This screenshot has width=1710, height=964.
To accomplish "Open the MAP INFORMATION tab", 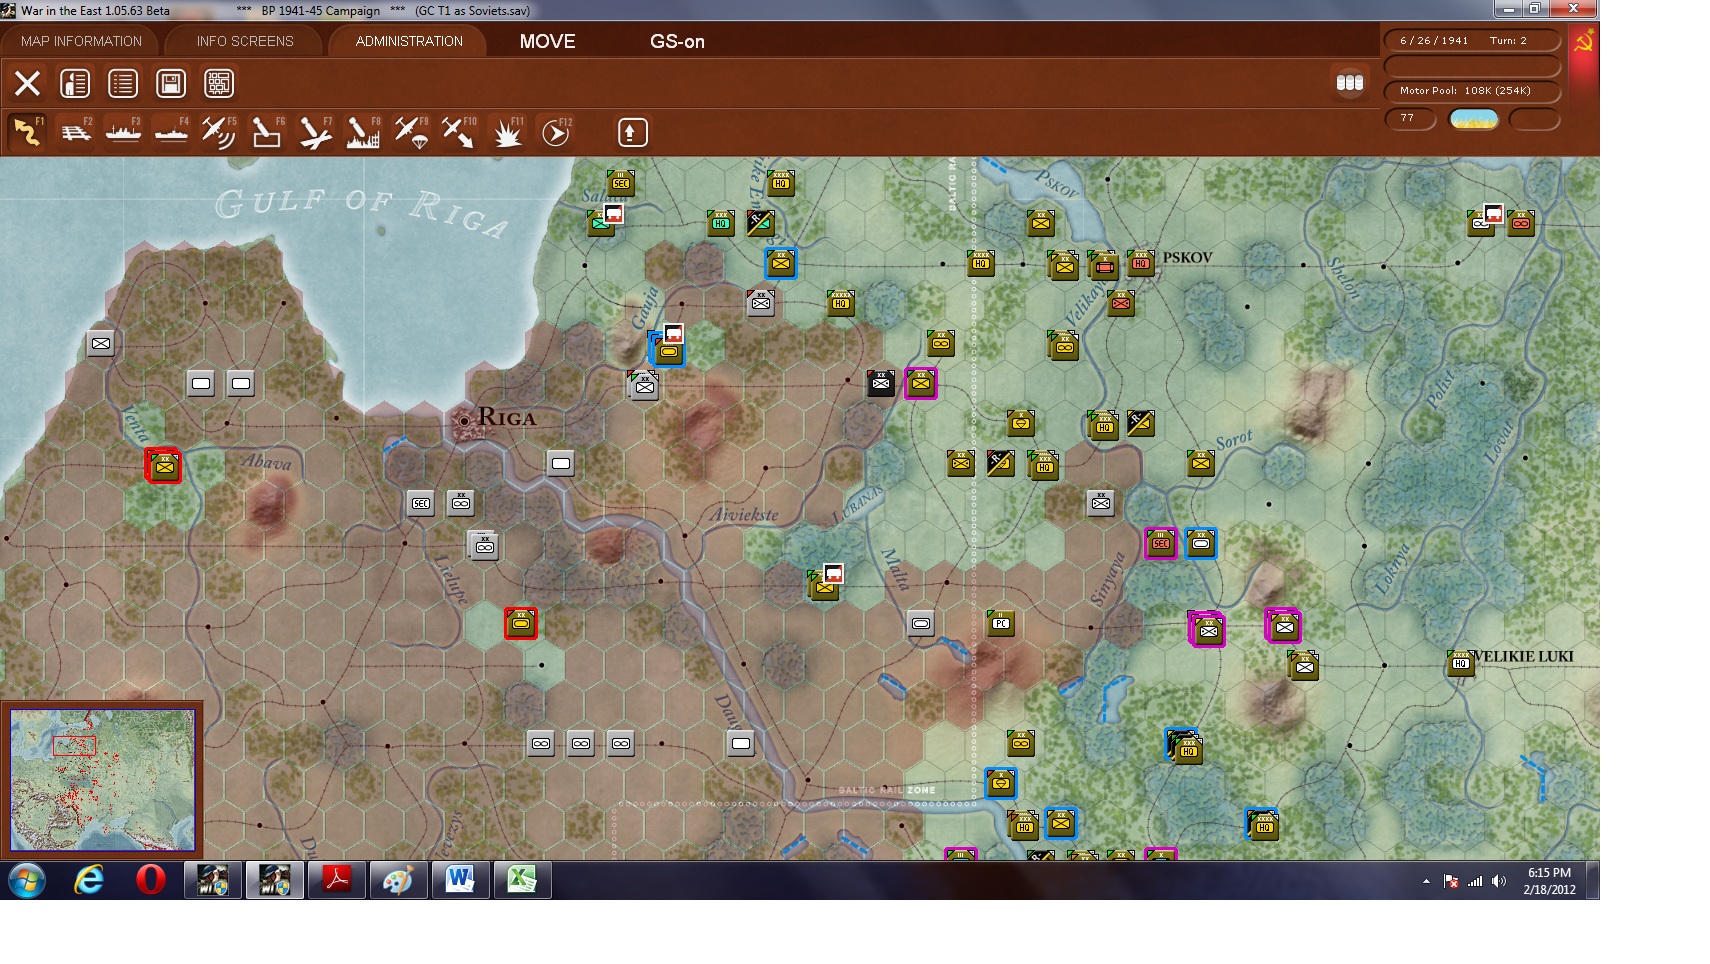I will coord(81,41).
